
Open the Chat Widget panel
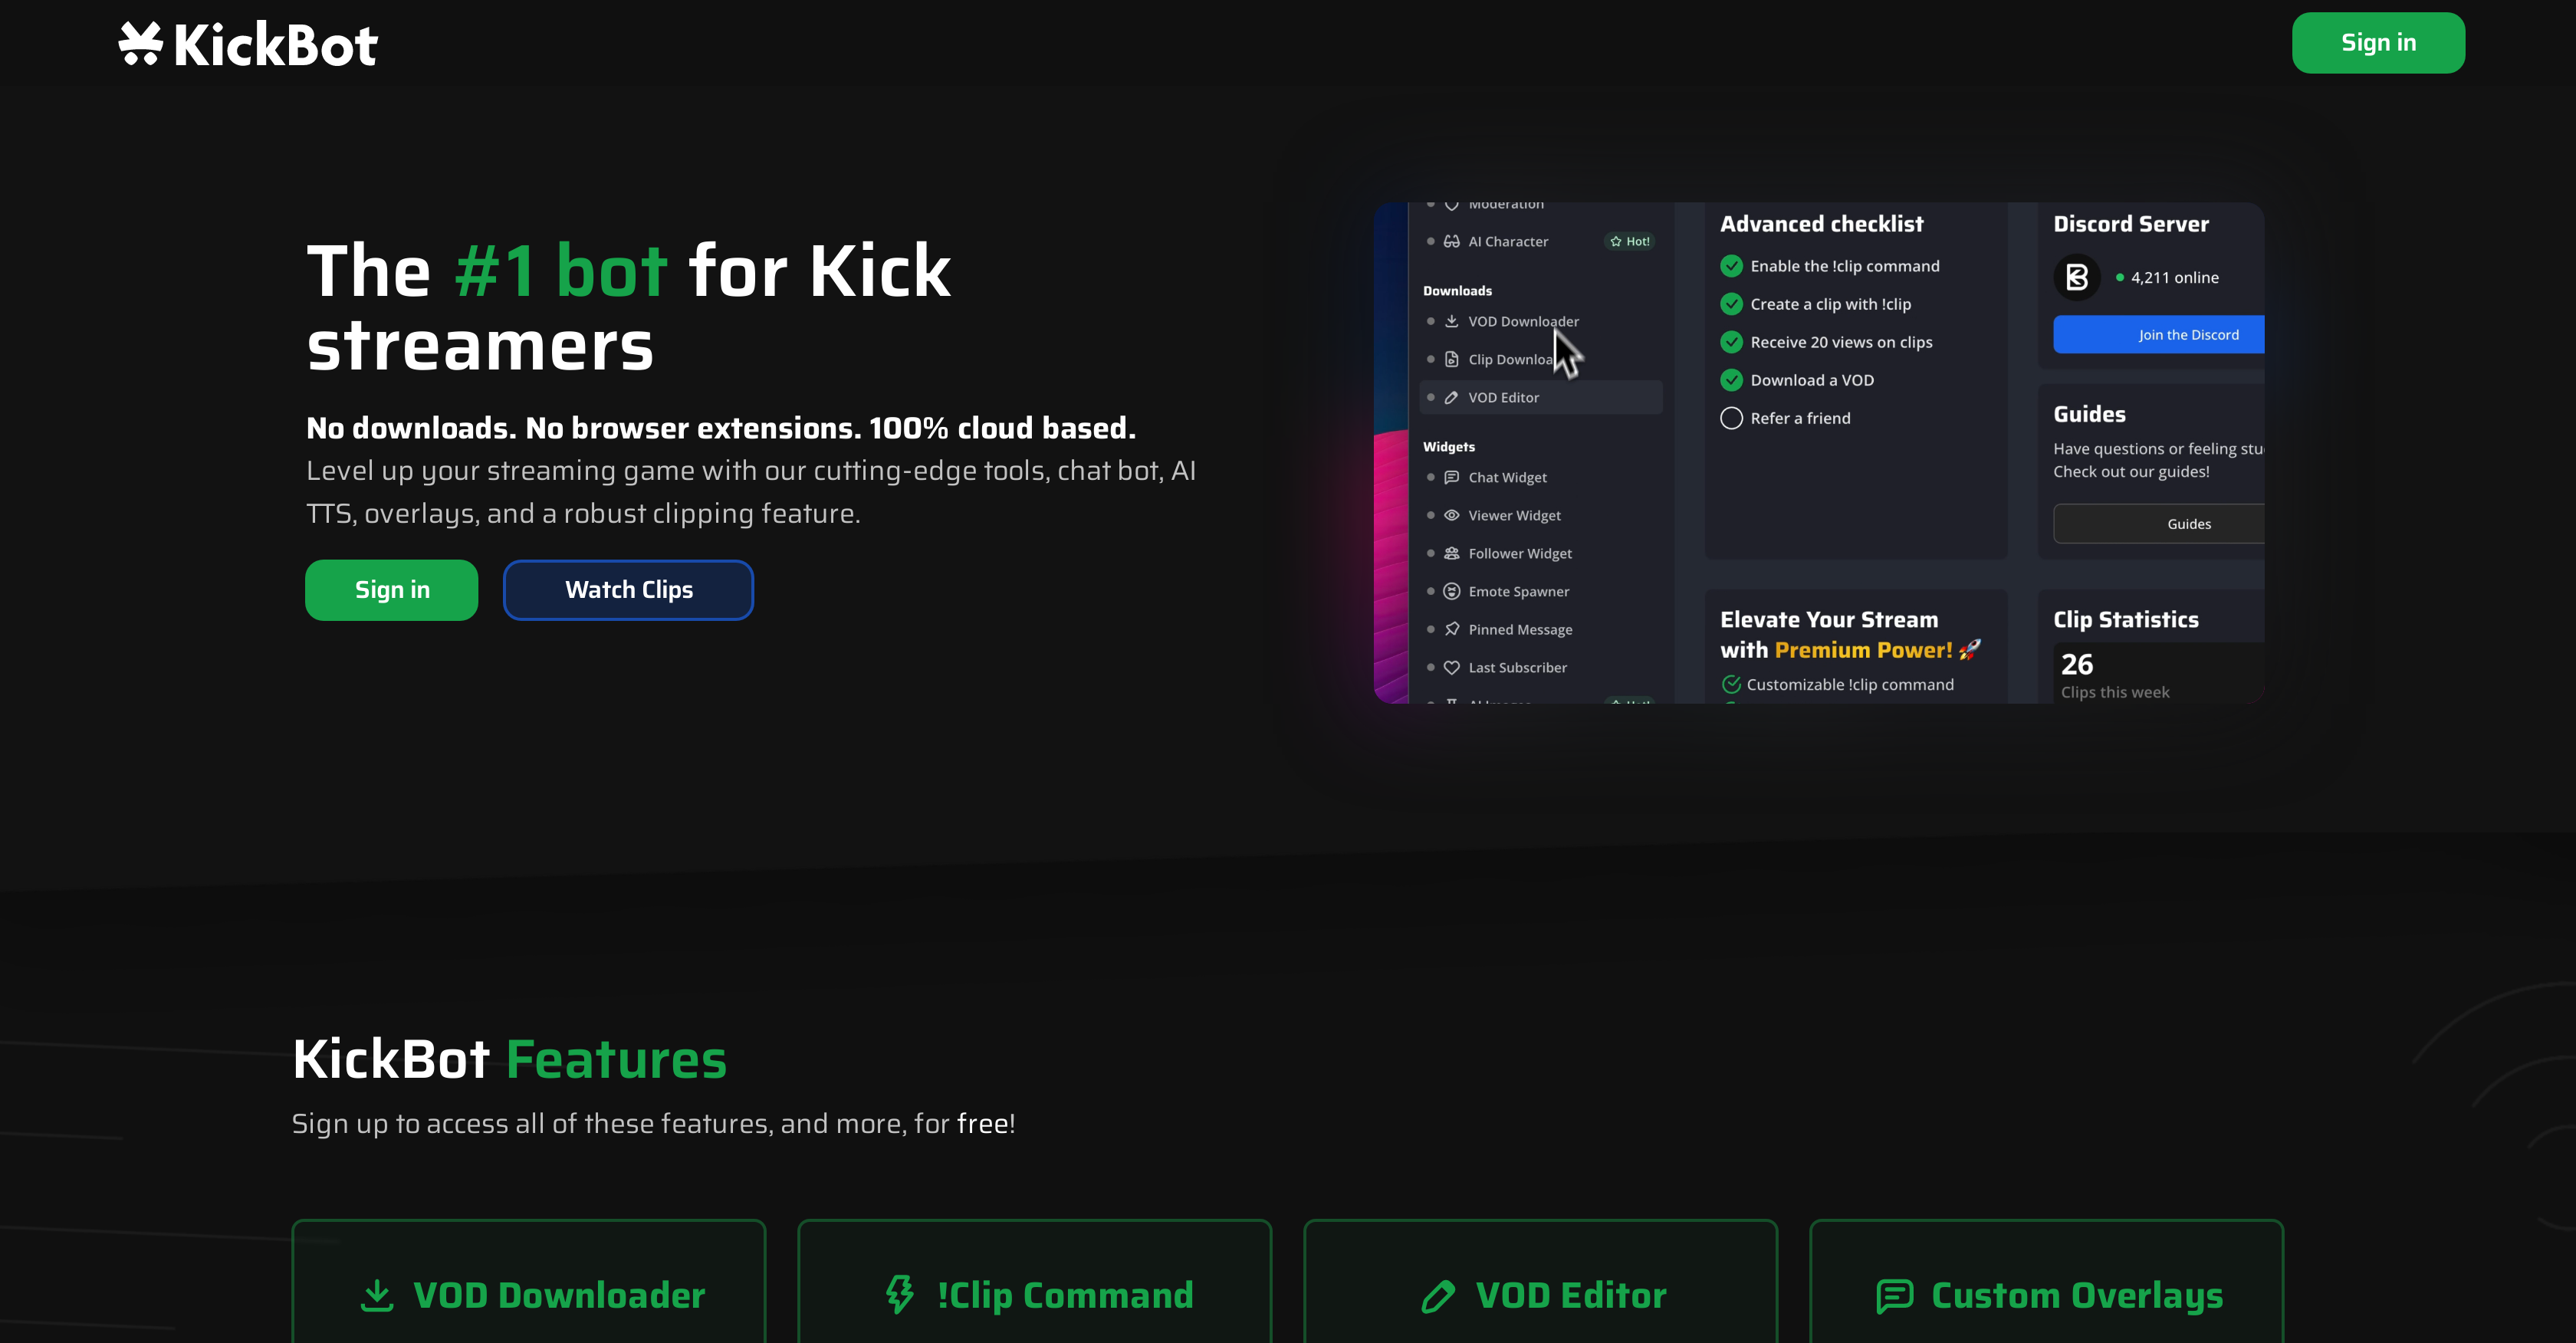coord(1451,477)
